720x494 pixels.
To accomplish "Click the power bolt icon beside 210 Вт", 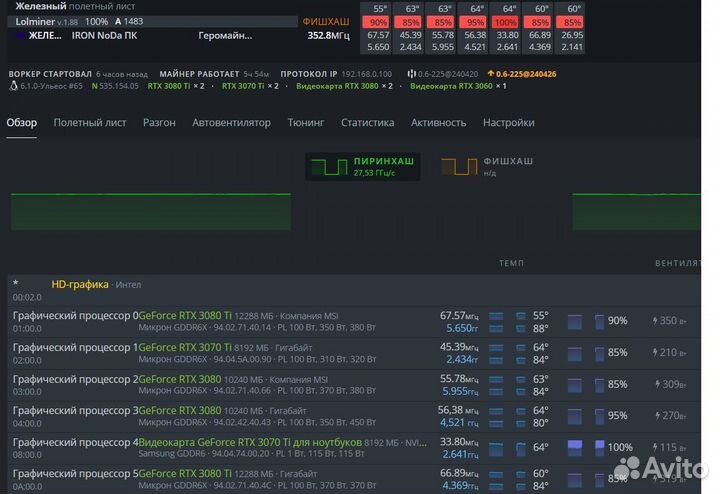I will tap(655, 352).
